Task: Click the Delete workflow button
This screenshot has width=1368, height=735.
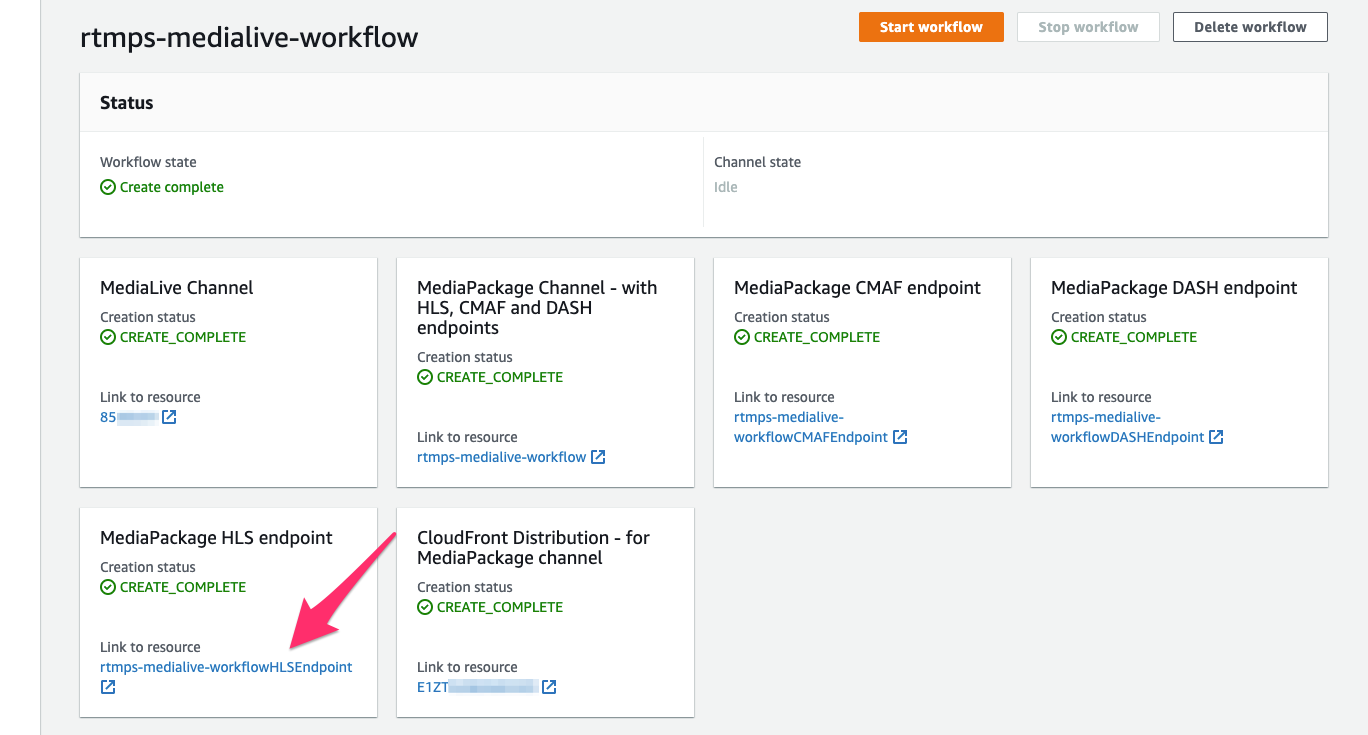Action: [1250, 27]
